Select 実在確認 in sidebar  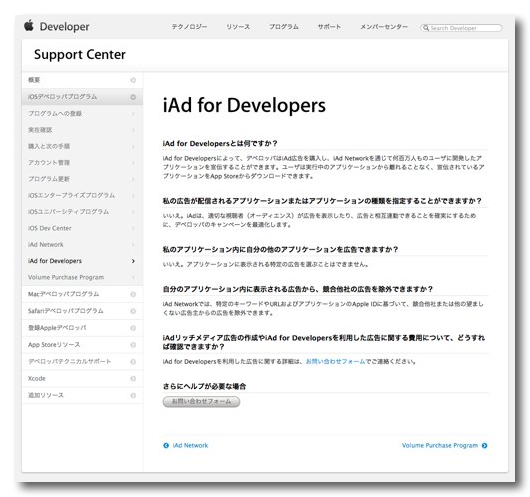(82, 130)
